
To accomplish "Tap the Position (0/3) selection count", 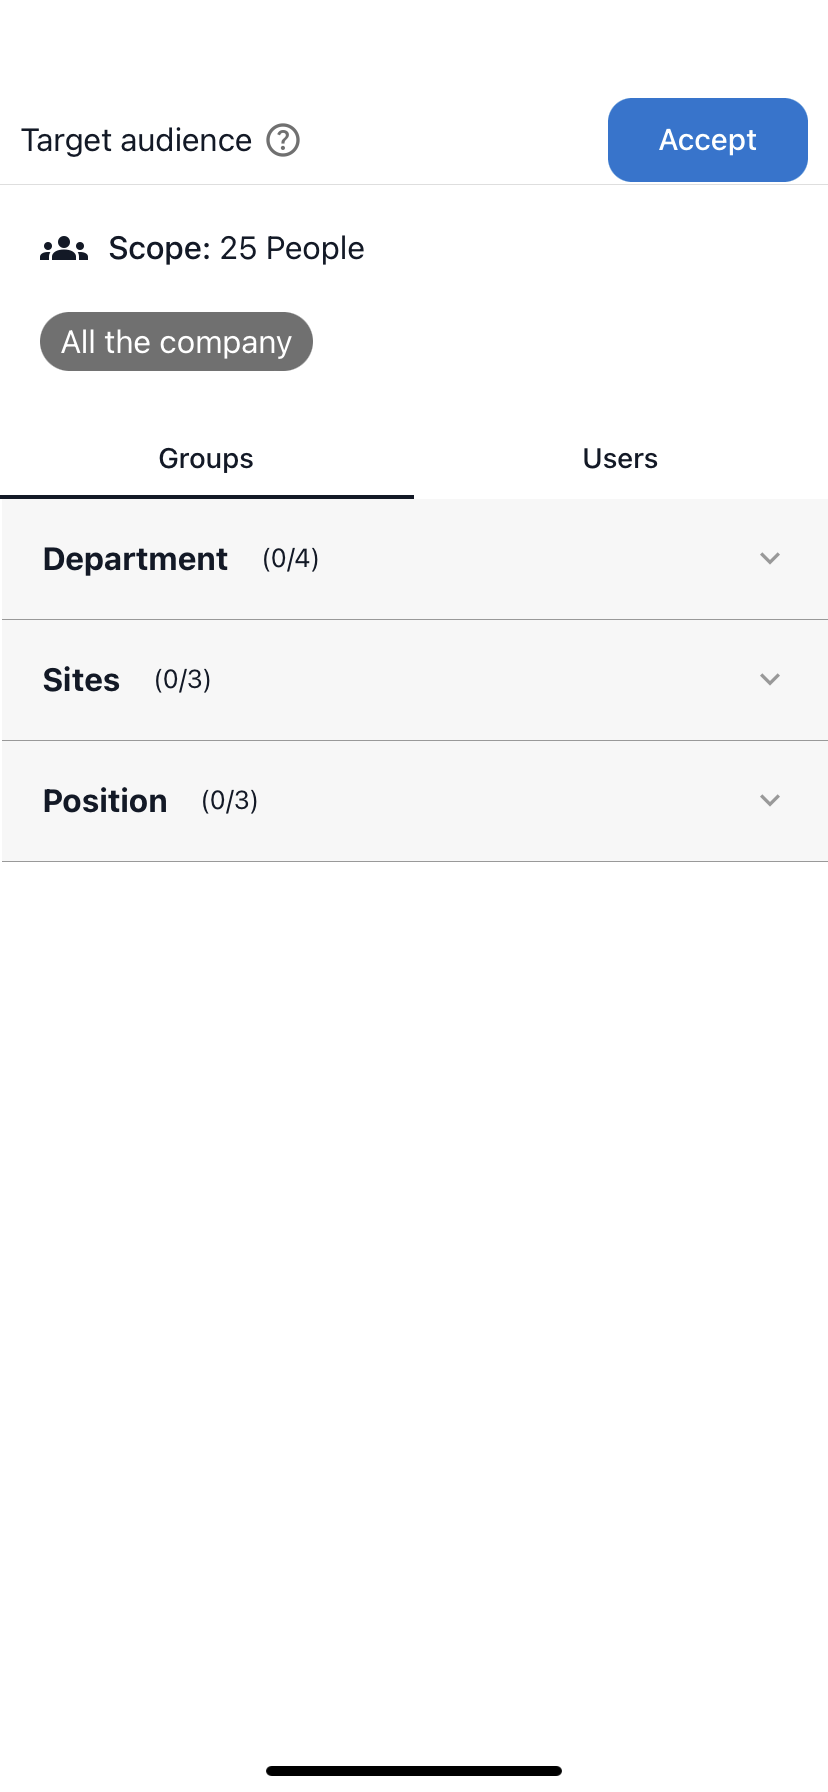I will tap(230, 800).
